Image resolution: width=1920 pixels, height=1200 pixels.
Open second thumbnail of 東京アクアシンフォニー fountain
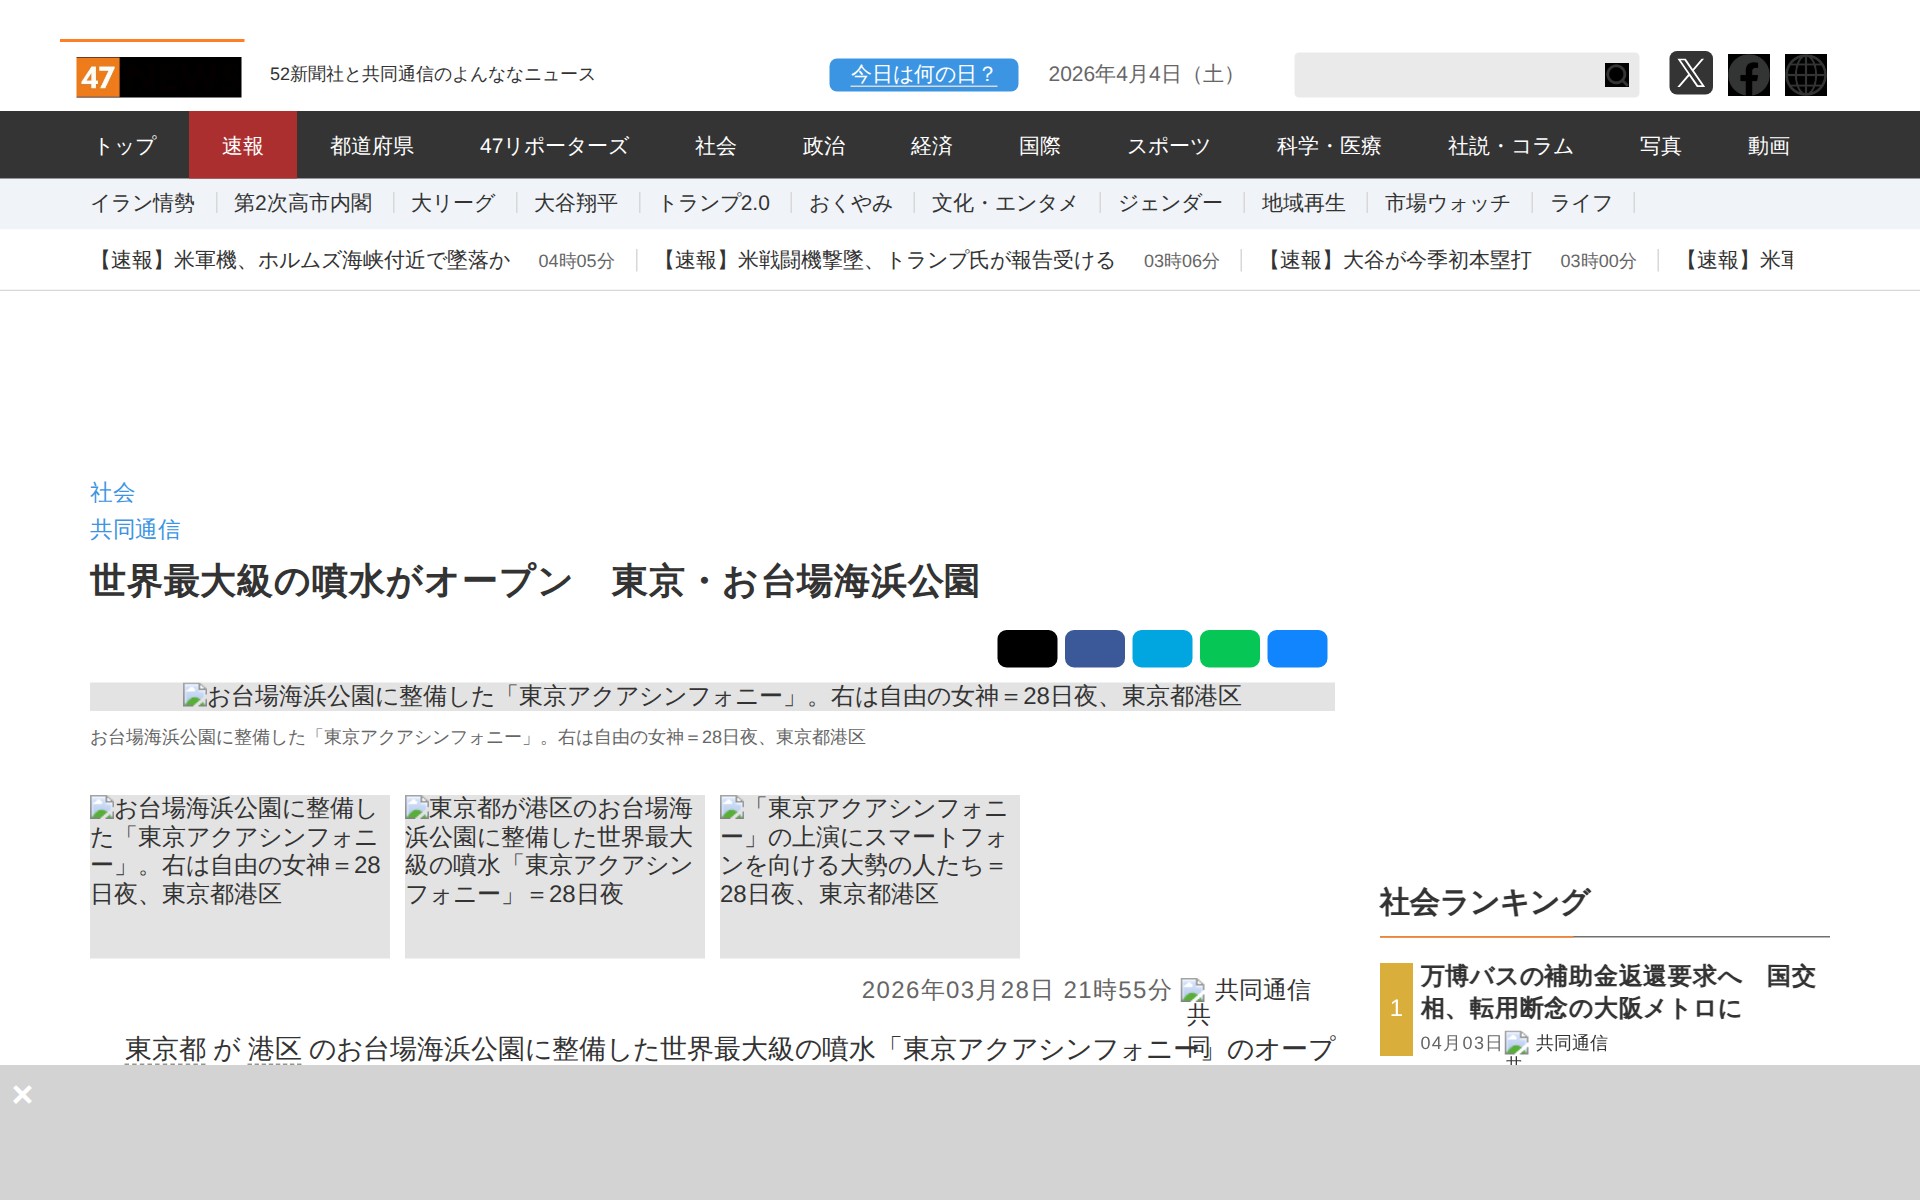click(x=554, y=876)
